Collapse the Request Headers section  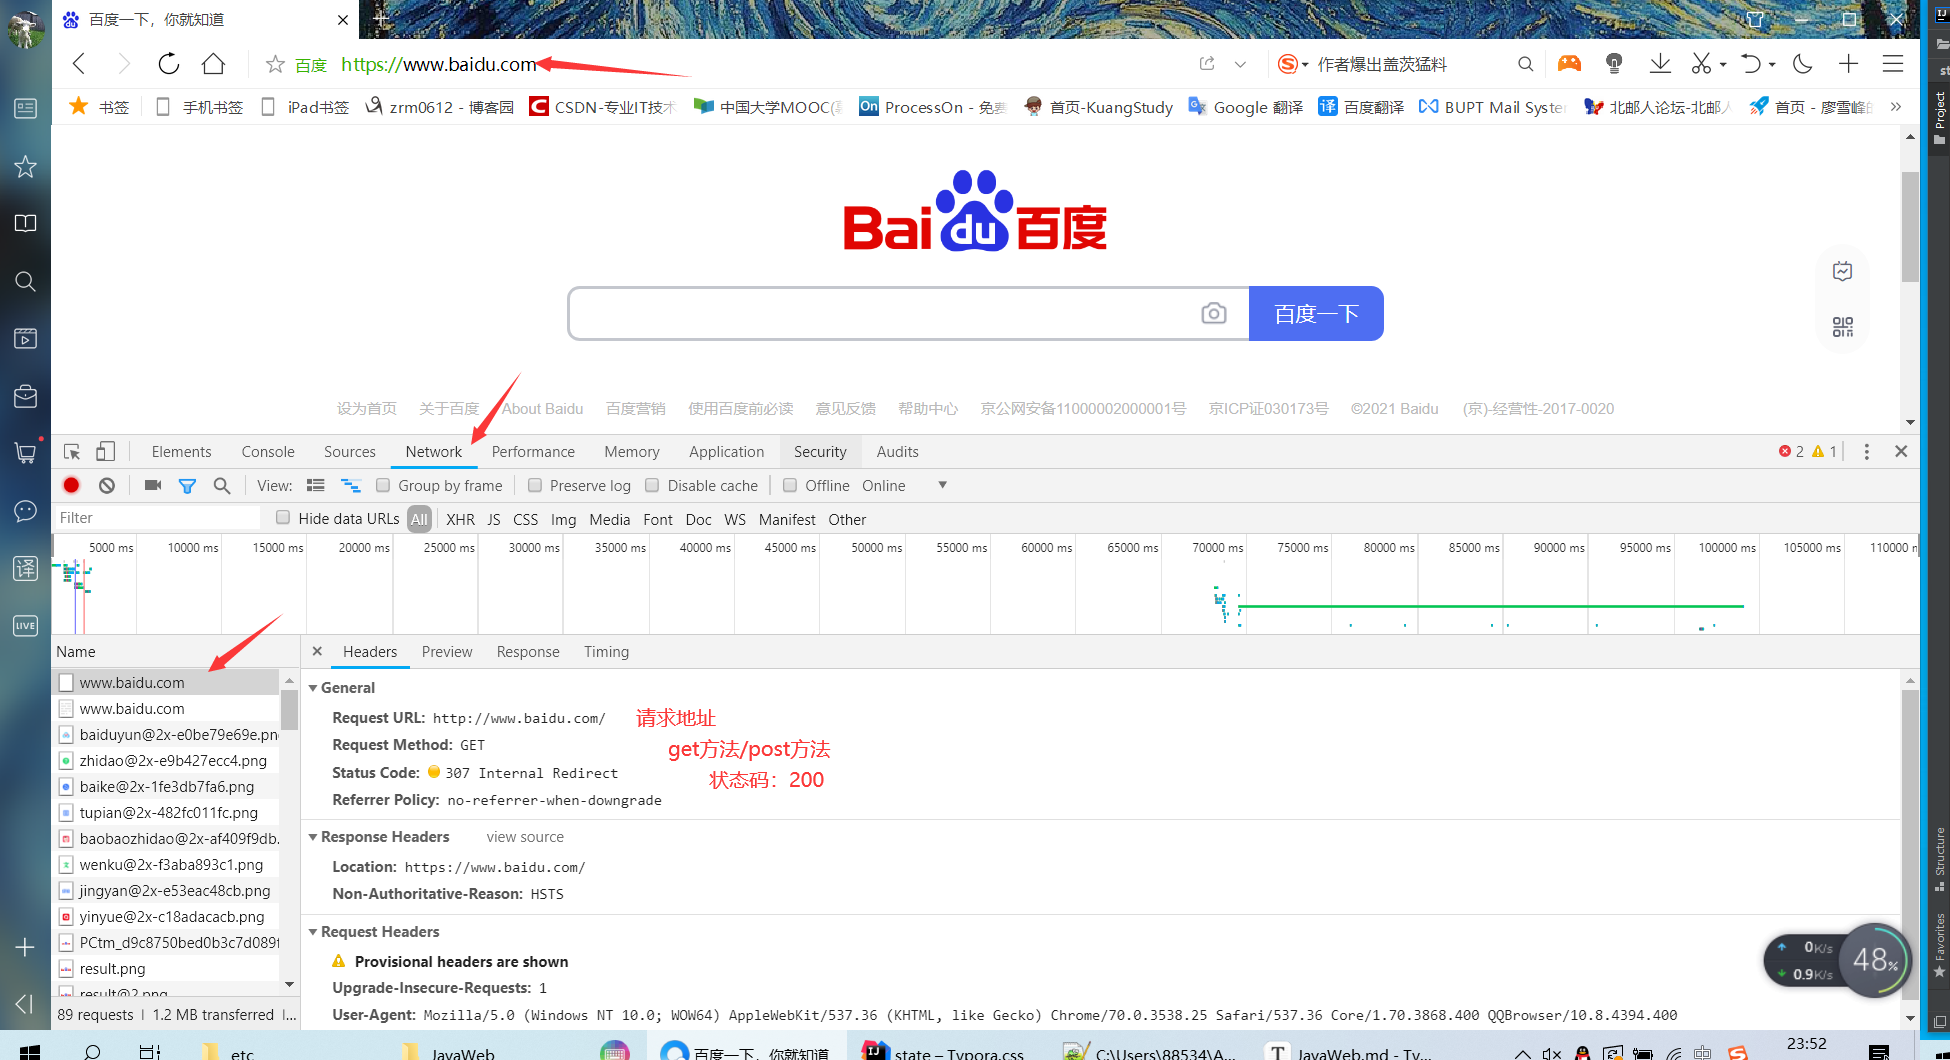[313, 932]
